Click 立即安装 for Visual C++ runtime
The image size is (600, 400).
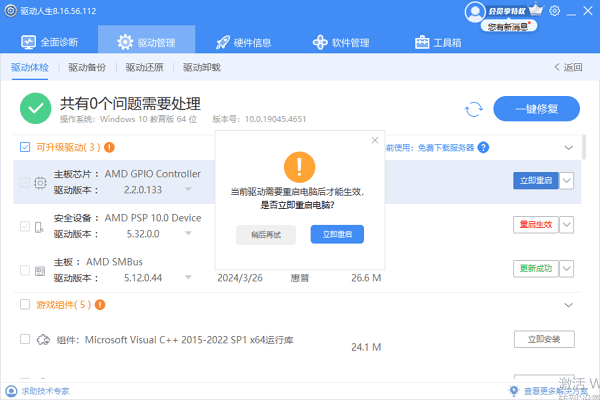[544, 339]
